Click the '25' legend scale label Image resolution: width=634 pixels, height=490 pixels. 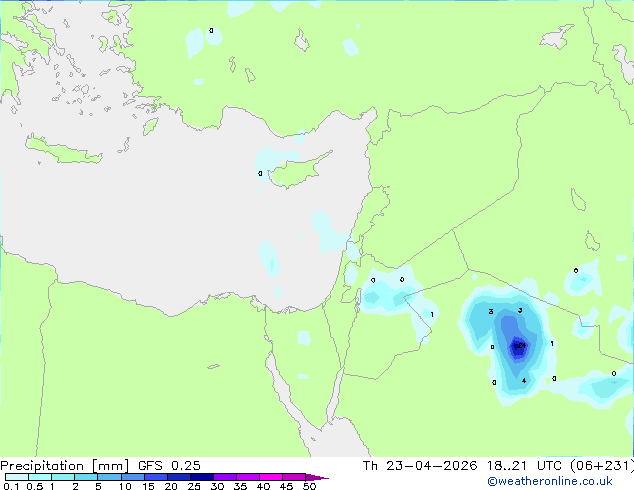[x=194, y=486]
